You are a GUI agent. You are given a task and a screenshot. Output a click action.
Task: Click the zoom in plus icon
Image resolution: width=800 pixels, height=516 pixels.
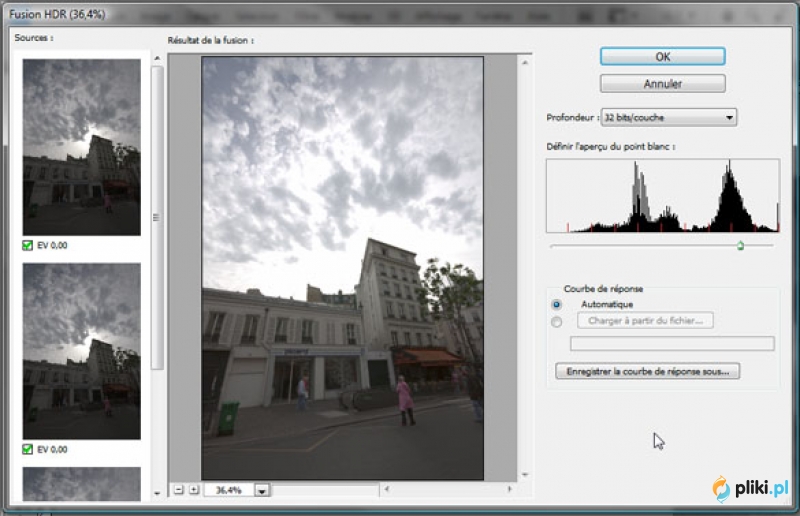(x=194, y=490)
